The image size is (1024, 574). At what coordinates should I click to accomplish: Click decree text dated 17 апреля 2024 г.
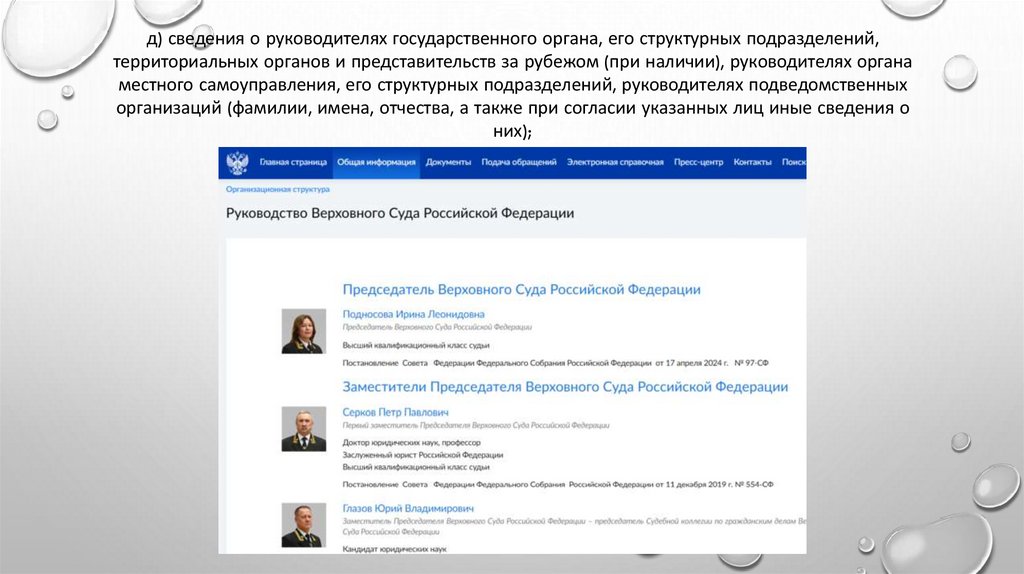[x=555, y=362]
